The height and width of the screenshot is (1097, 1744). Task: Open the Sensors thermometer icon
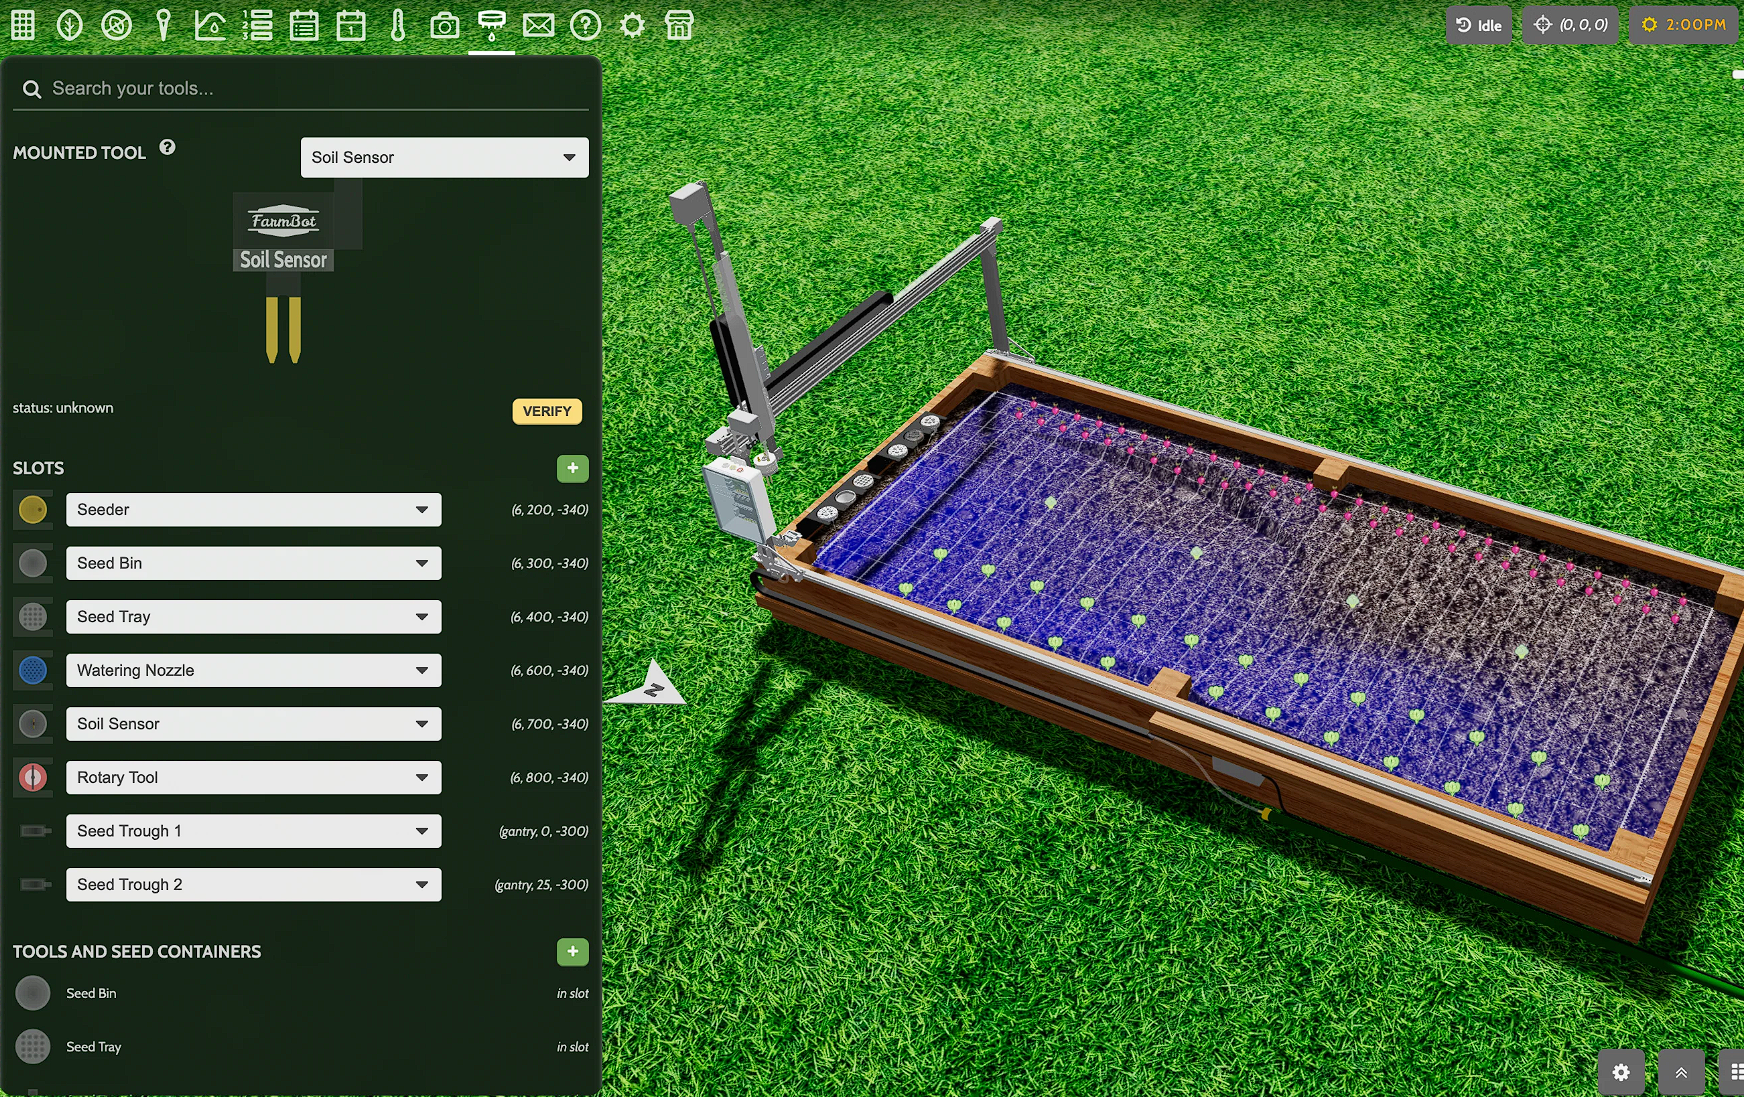[398, 25]
